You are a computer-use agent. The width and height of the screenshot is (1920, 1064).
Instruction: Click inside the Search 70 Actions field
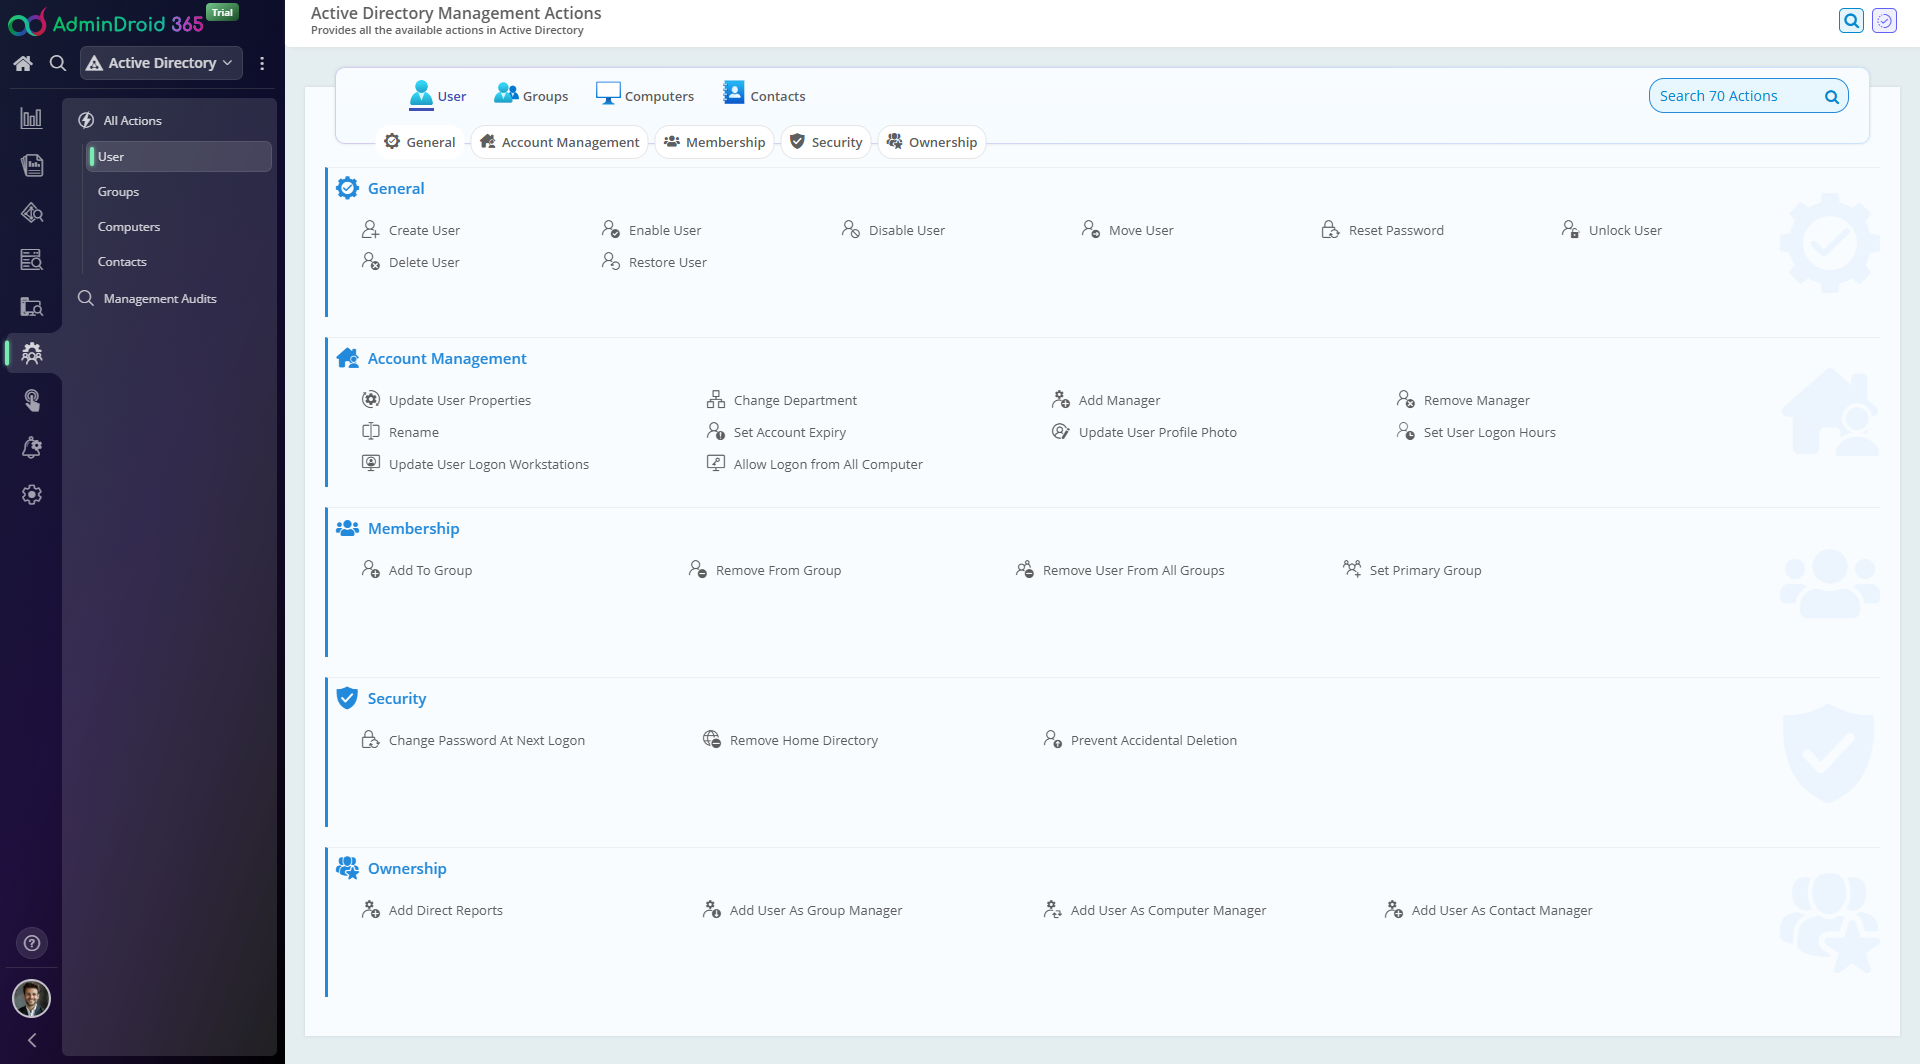pos(1740,95)
